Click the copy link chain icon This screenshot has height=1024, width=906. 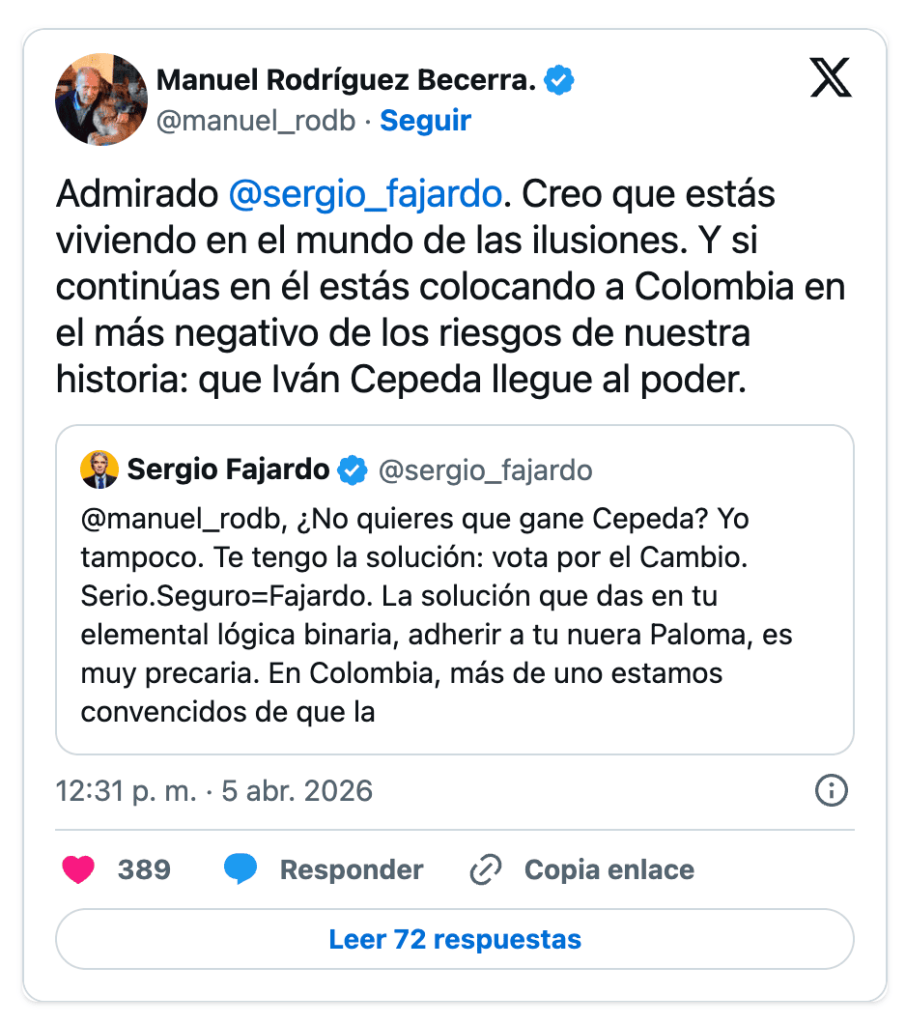[485, 869]
